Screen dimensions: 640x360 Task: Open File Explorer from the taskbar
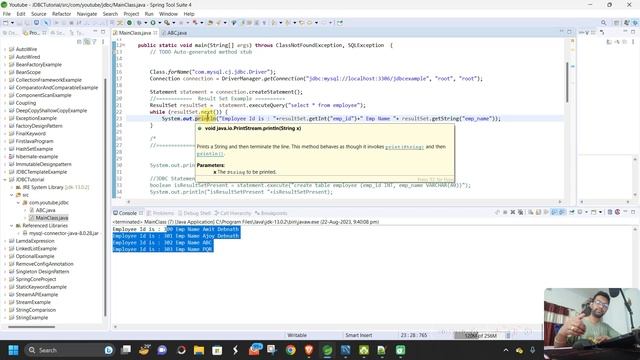[199, 350]
